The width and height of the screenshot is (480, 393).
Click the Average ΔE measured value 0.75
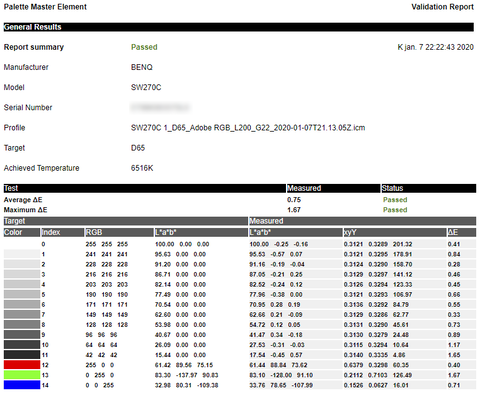coord(294,200)
